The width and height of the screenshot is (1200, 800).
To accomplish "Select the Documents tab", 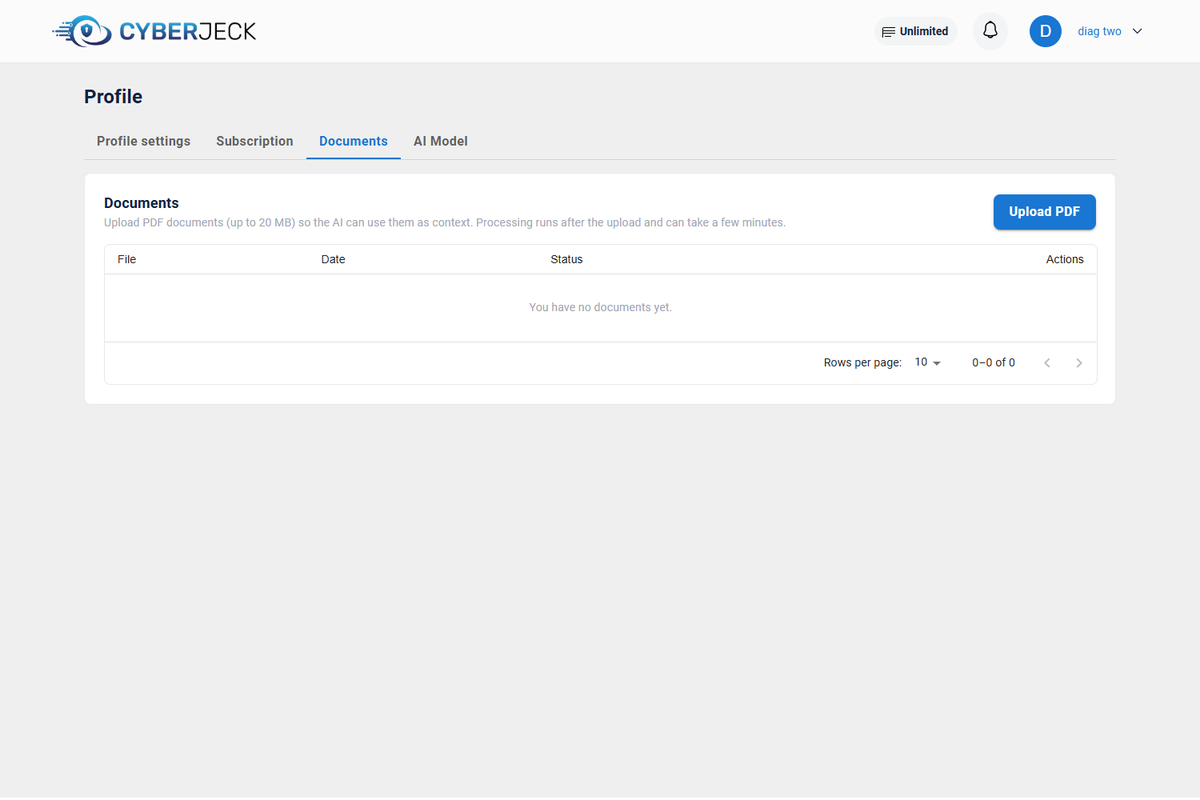I will tap(353, 141).
